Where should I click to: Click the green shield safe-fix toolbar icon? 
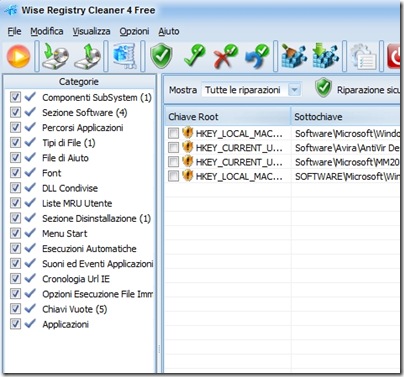(161, 56)
